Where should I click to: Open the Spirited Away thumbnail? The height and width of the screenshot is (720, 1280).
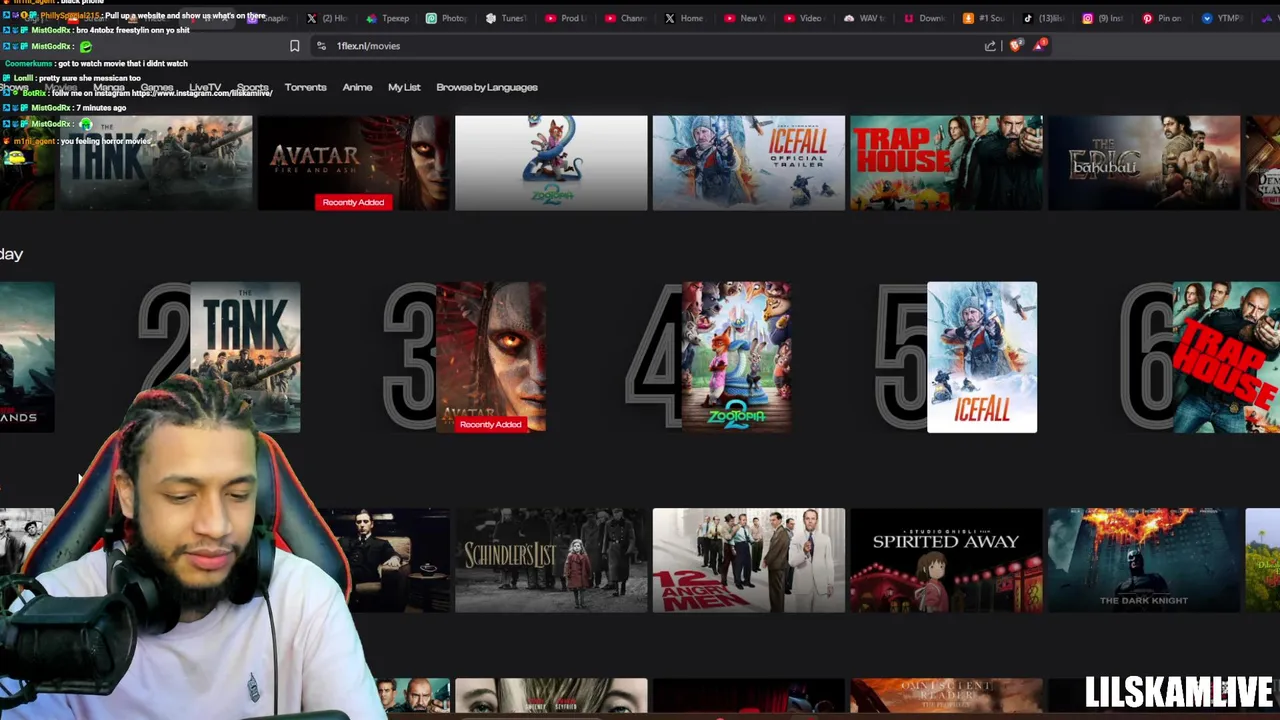(946, 560)
